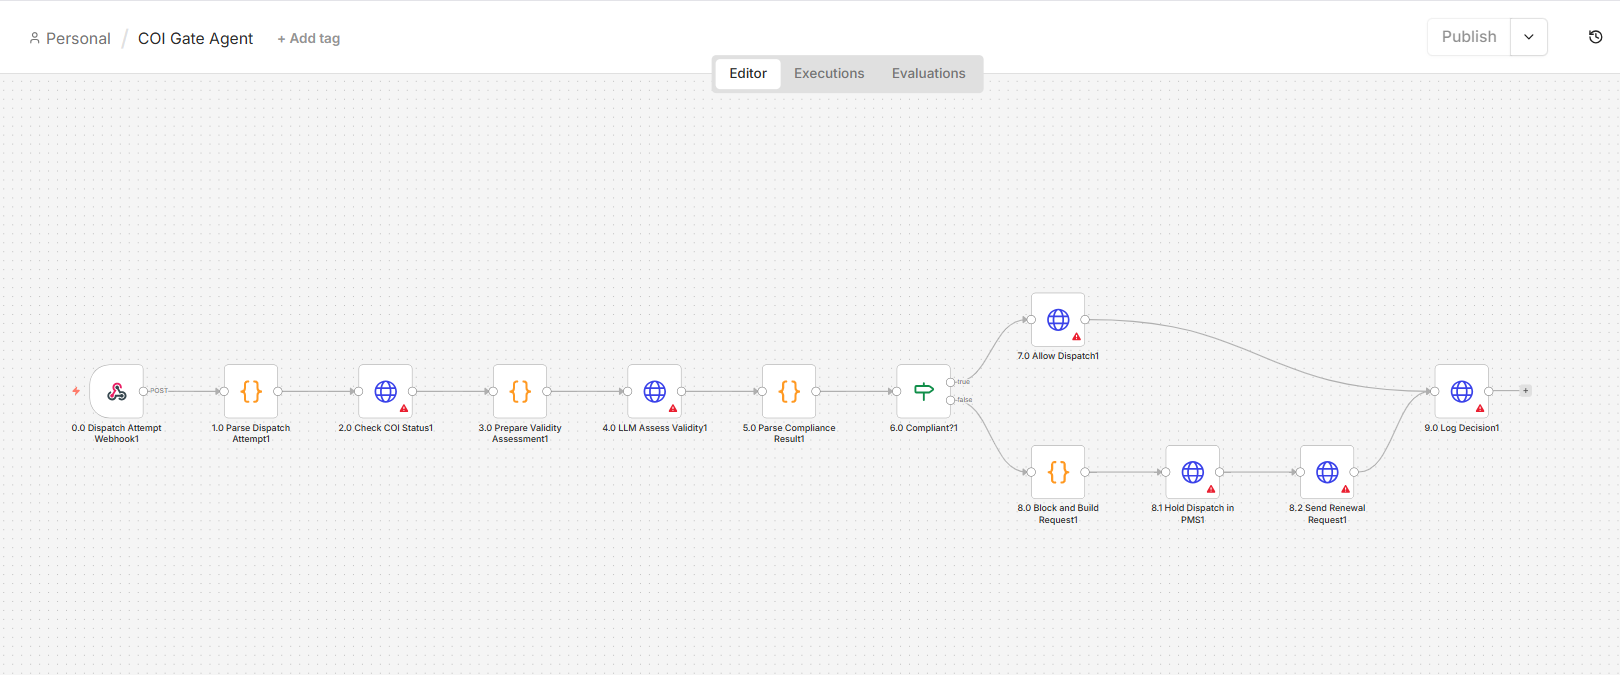Switch to the Editor tab
The height and width of the screenshot is (675, 1620).
748,74
